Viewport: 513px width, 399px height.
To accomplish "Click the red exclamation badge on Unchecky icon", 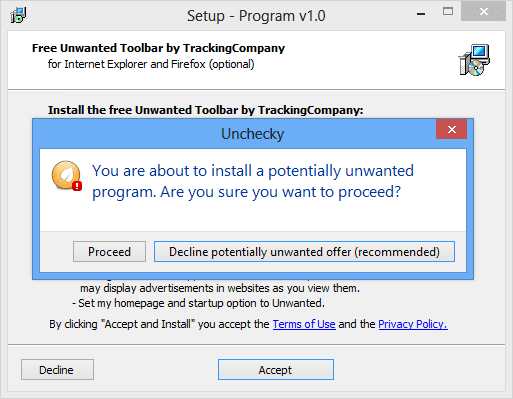I will tap(77, 186).
